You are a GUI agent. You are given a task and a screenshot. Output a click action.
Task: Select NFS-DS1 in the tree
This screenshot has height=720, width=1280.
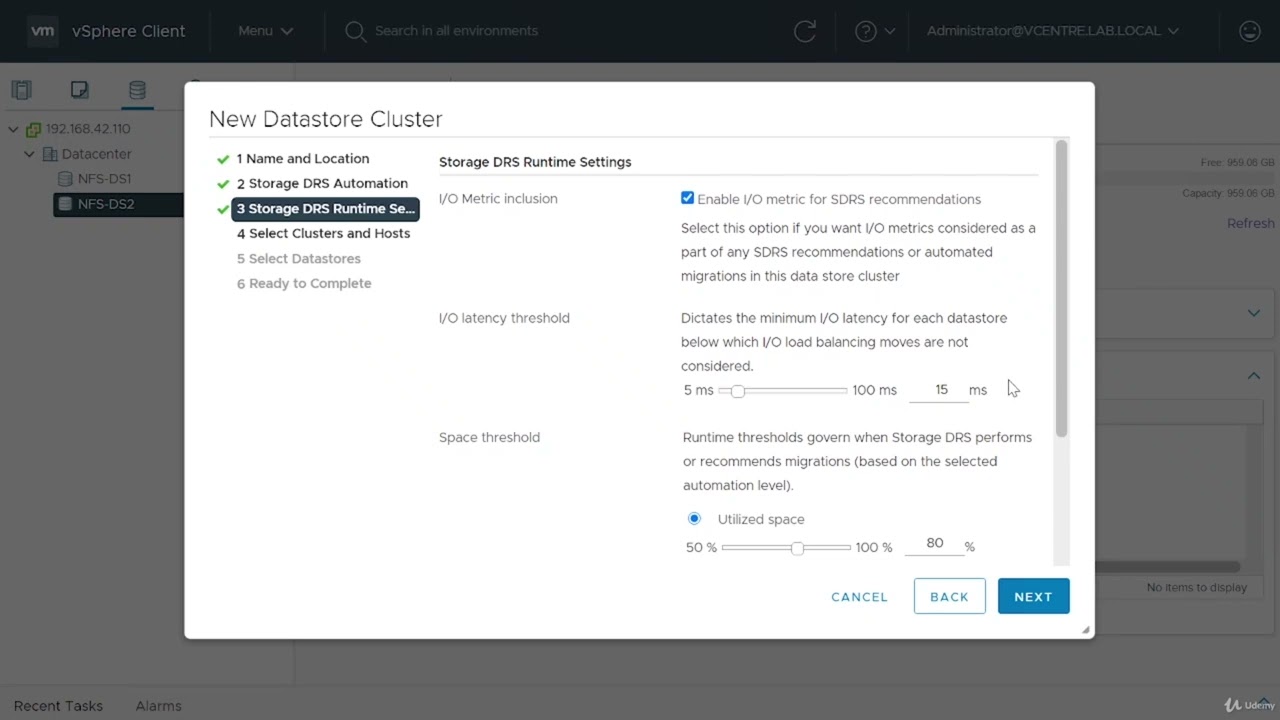click(x=104, y=179)
